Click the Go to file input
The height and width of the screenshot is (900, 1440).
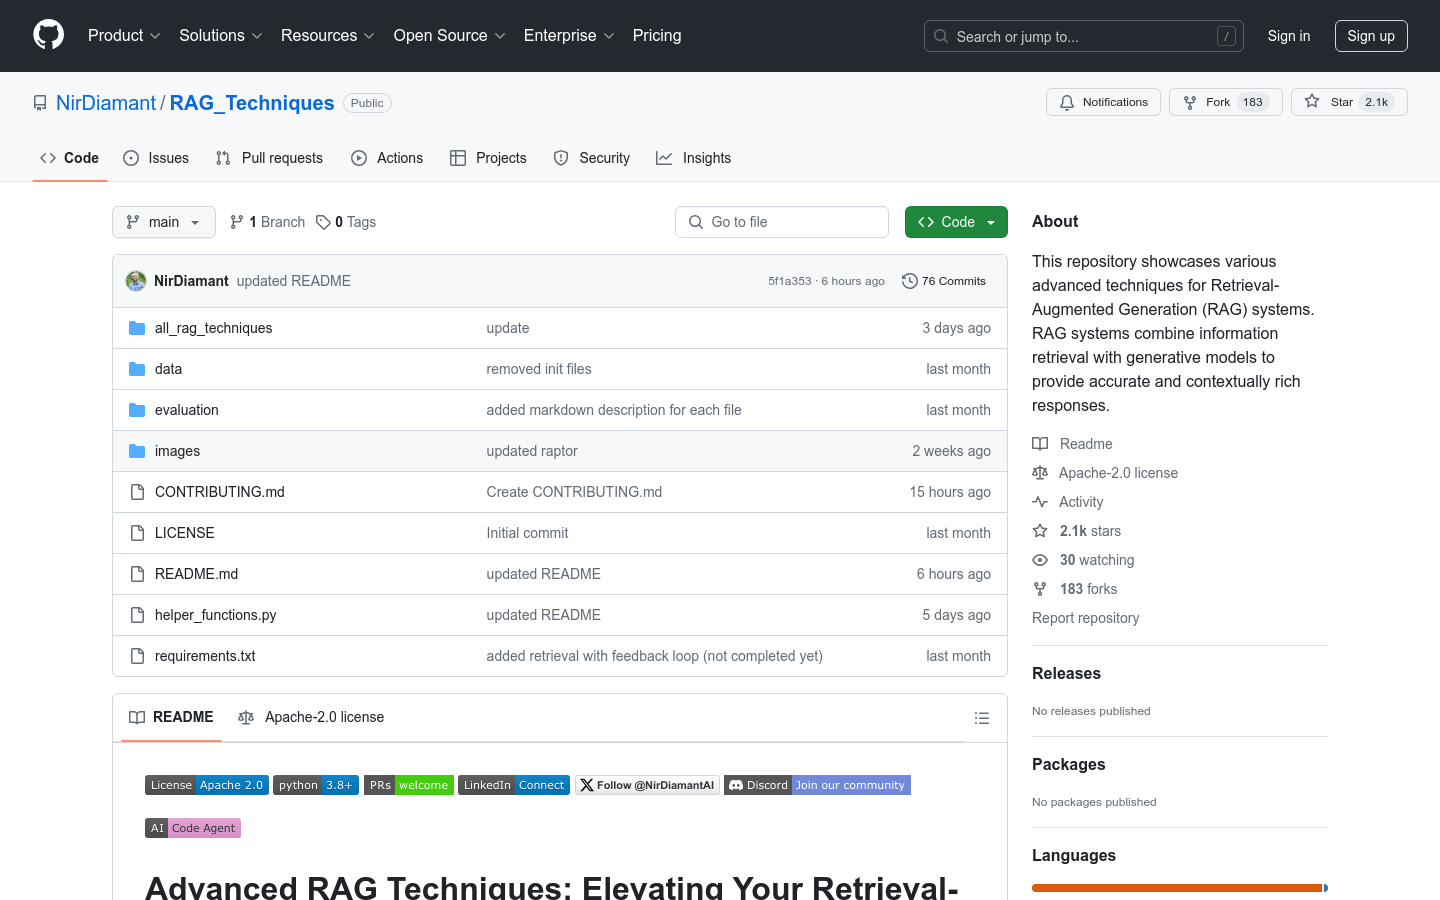coord(782,222)
